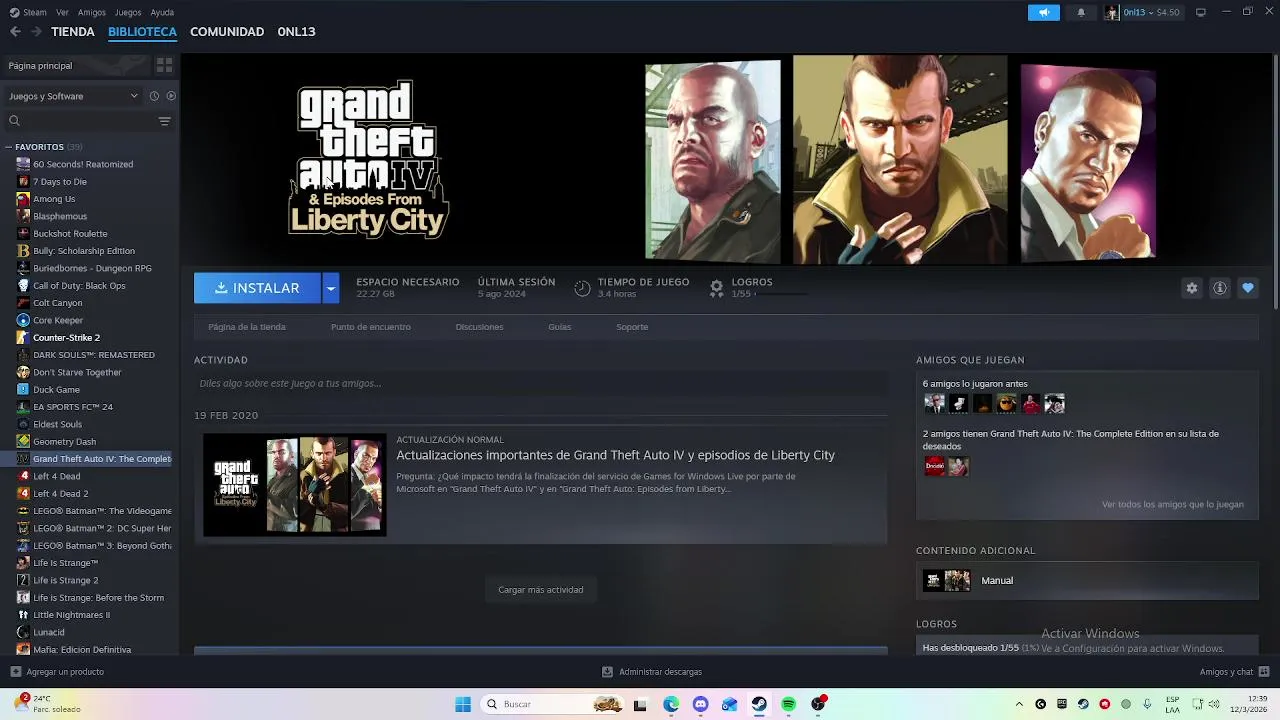This screenshot has height=720, width=1280.
Task: Switch to TIENDA tab
Action: [73, 32]
